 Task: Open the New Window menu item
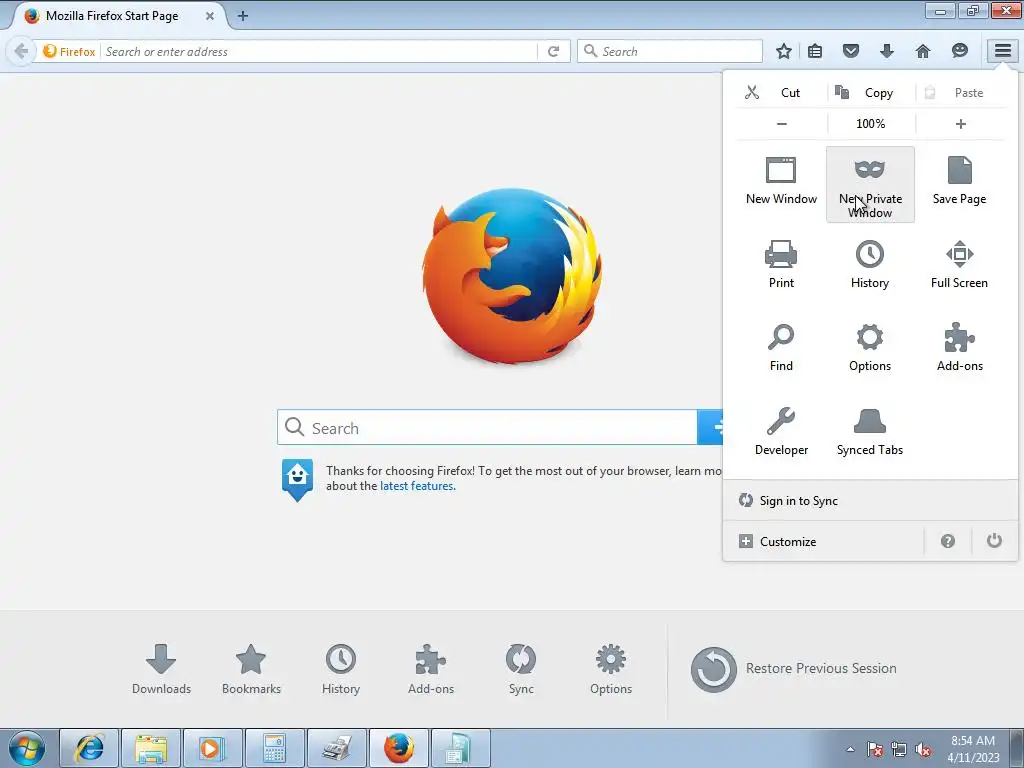[781, 182]
